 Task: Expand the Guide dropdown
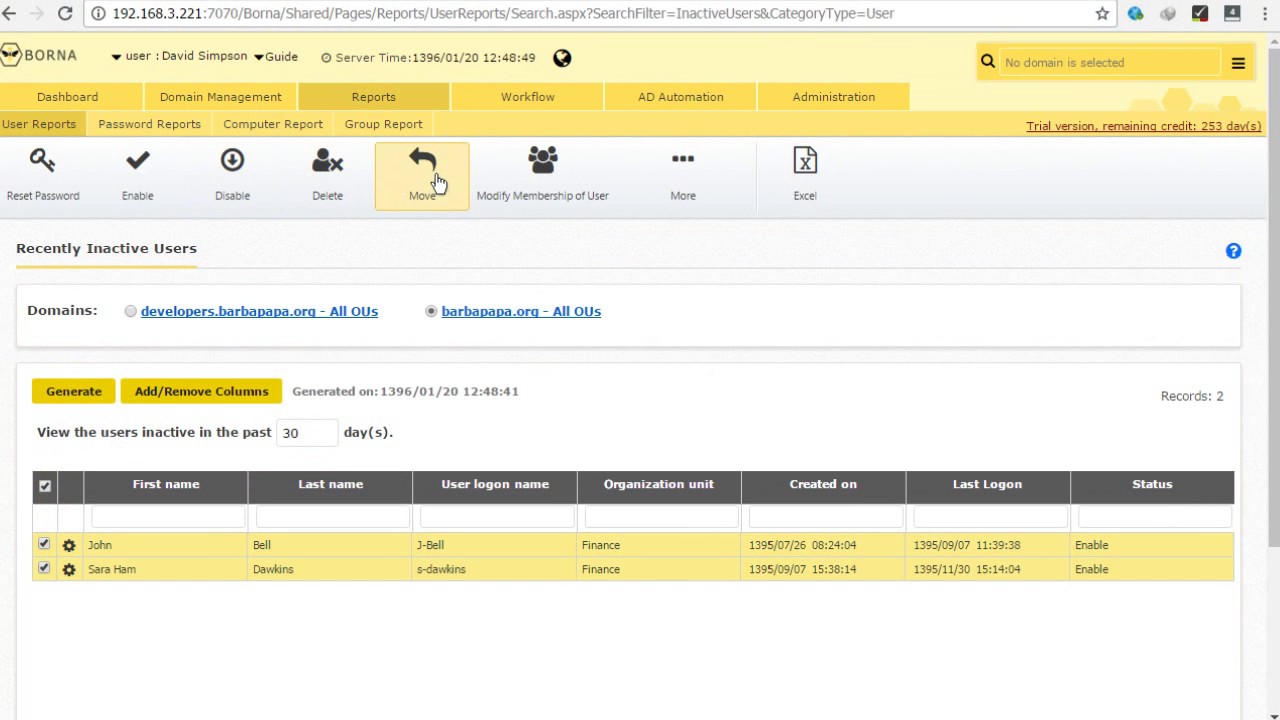coord(276,57)
